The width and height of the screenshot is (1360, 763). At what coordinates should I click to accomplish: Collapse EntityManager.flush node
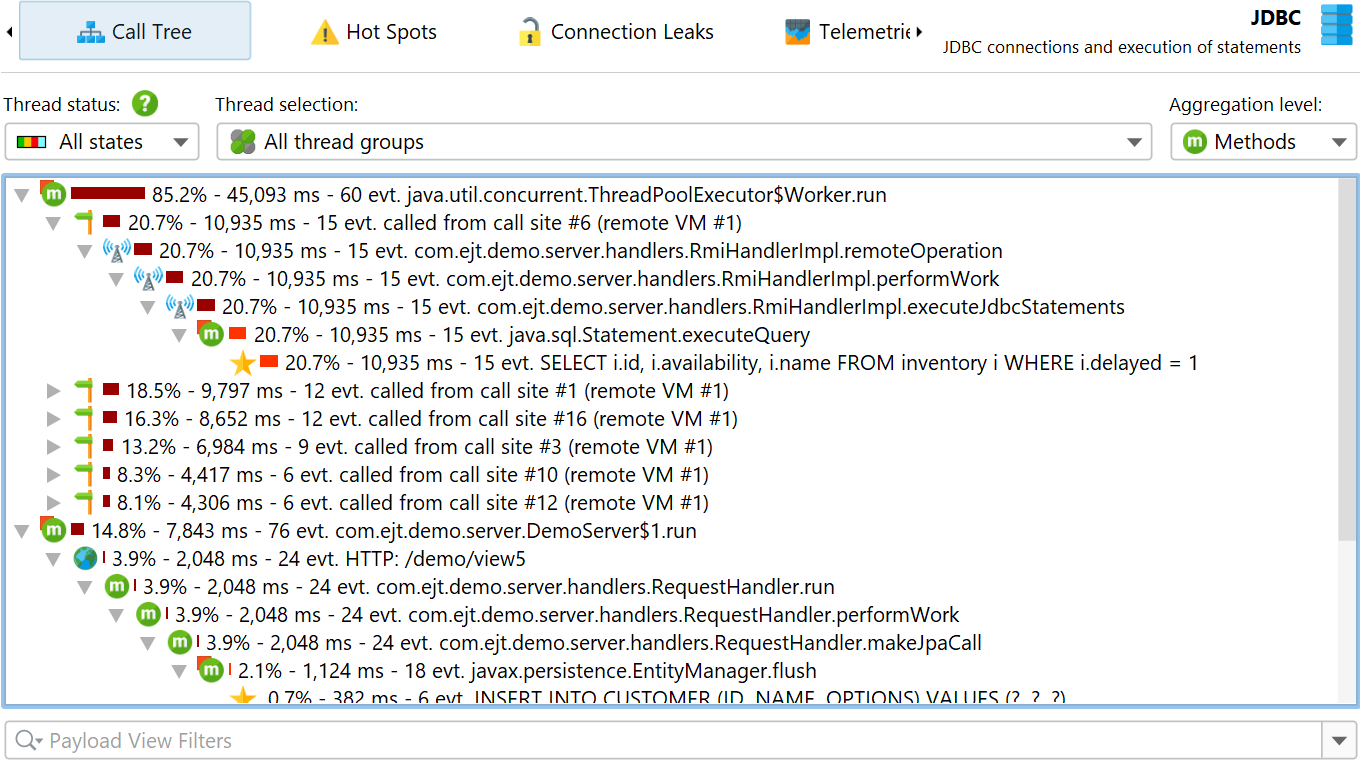coord(180,671)
